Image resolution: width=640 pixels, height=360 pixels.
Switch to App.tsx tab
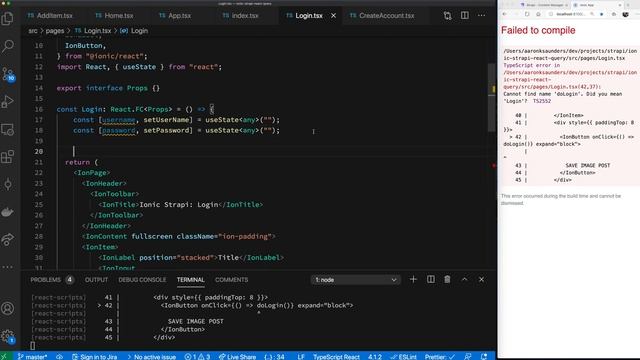(175, 16)
